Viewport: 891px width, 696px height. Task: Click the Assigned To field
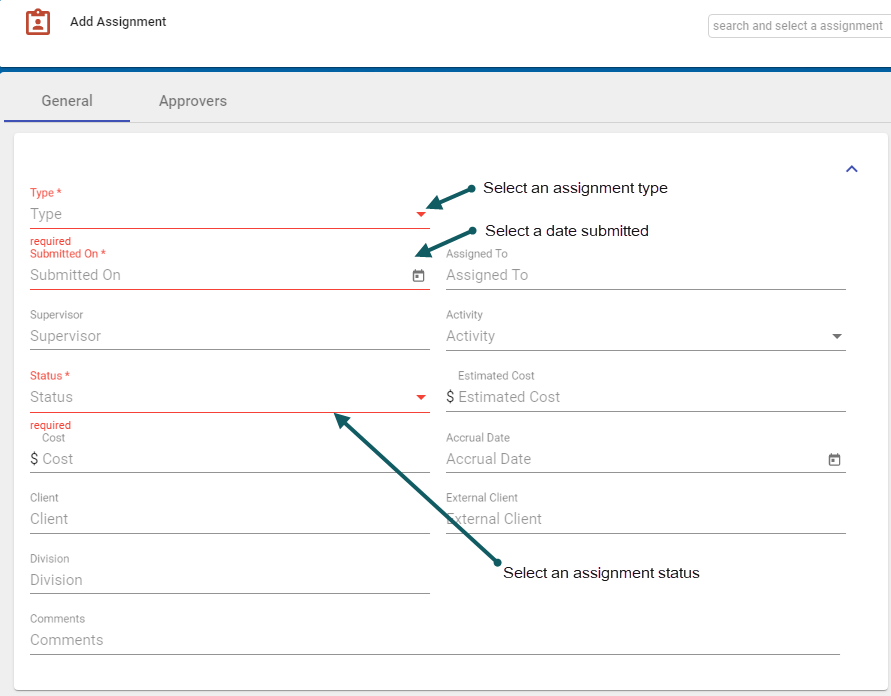pos(645,276)
